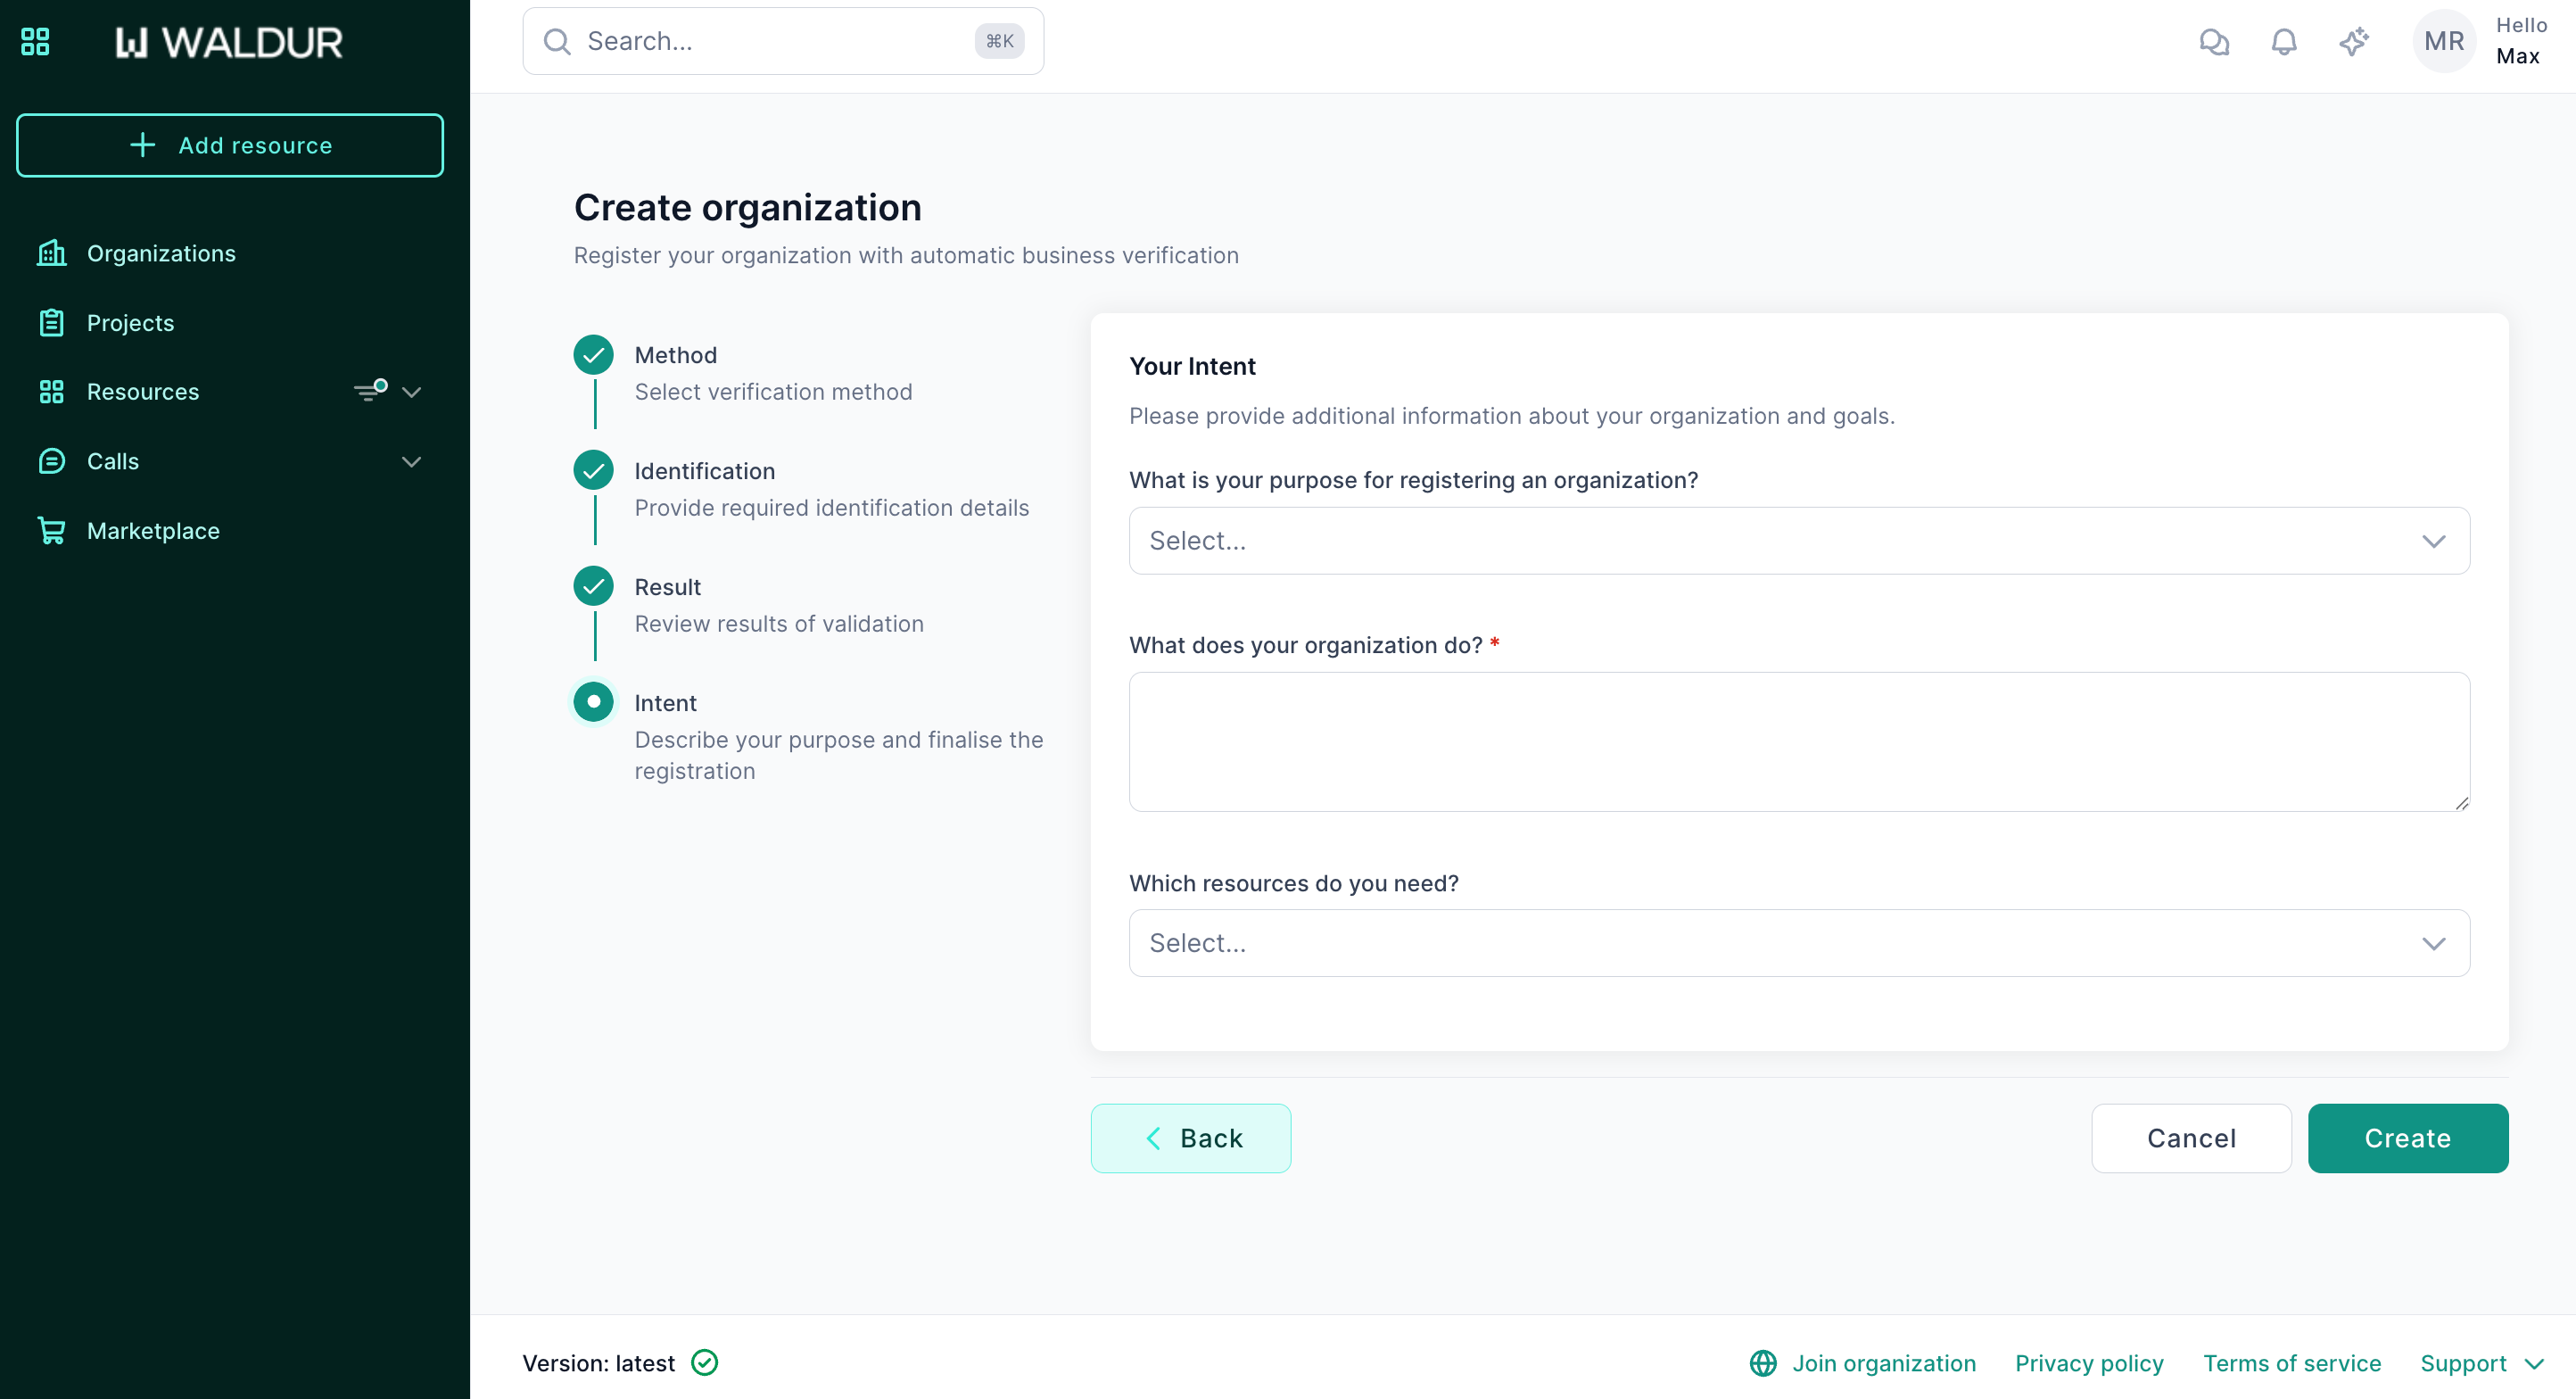2576x1399 pixels.
Task: Click the AI sparkle assistant icon
Action: click(2354, 41)
